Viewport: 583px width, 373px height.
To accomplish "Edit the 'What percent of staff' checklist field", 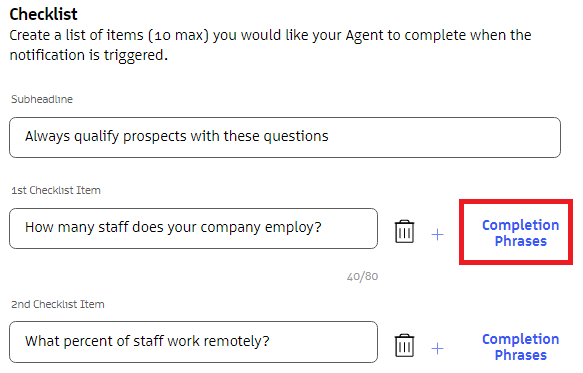I will point(193,342).
